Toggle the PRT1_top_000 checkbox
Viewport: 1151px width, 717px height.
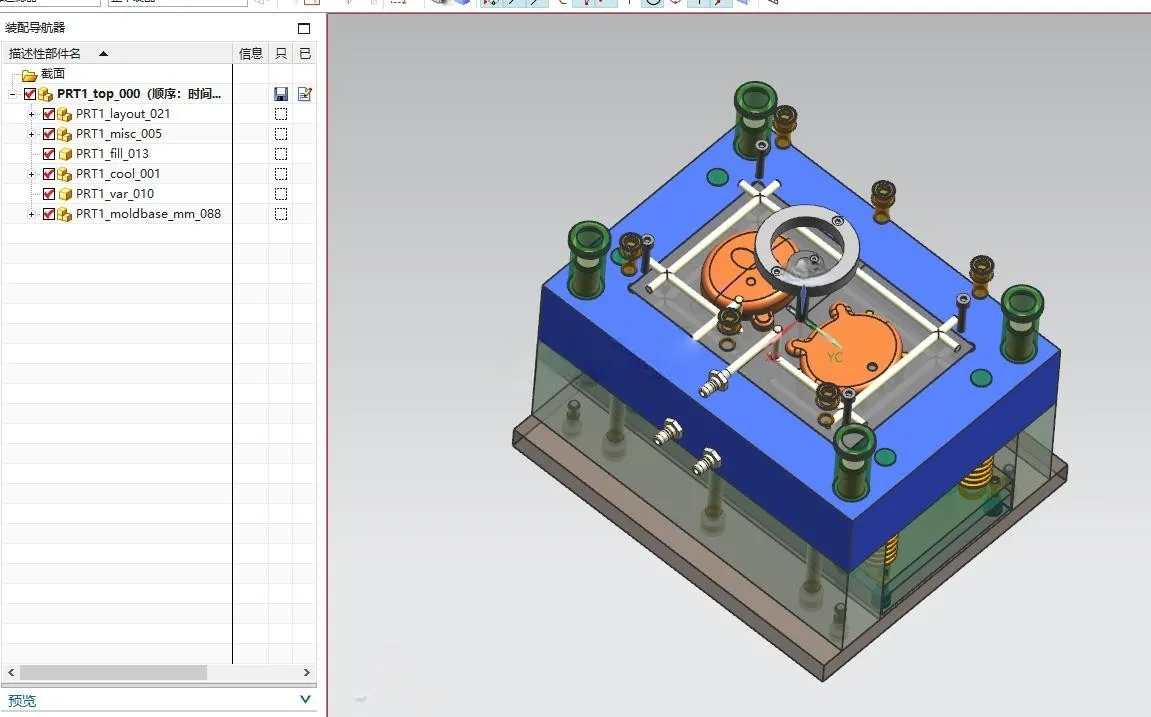click(30, 94)
